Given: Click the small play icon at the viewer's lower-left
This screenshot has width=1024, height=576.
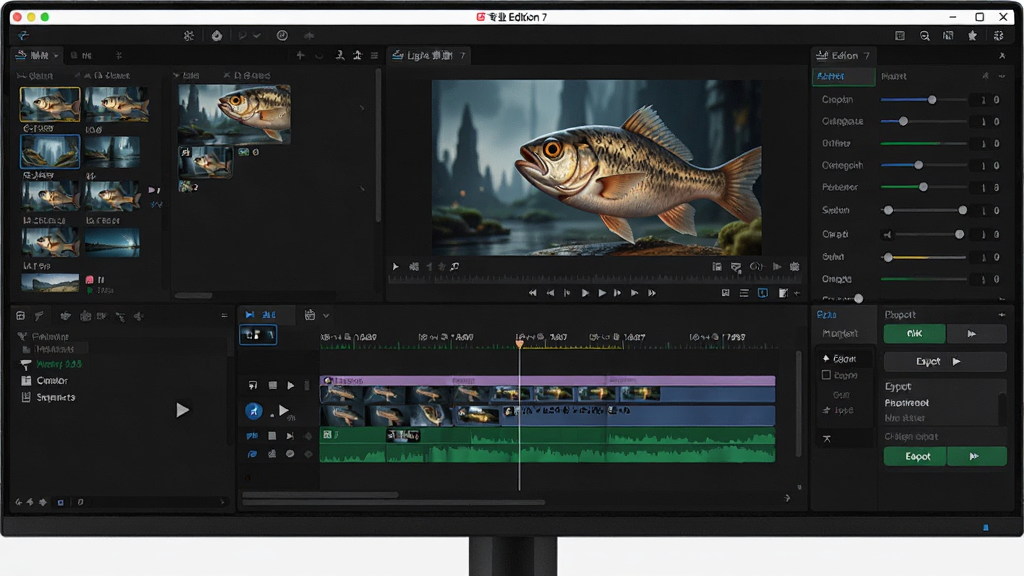Looking at the screenshot, I should [395, 266].
